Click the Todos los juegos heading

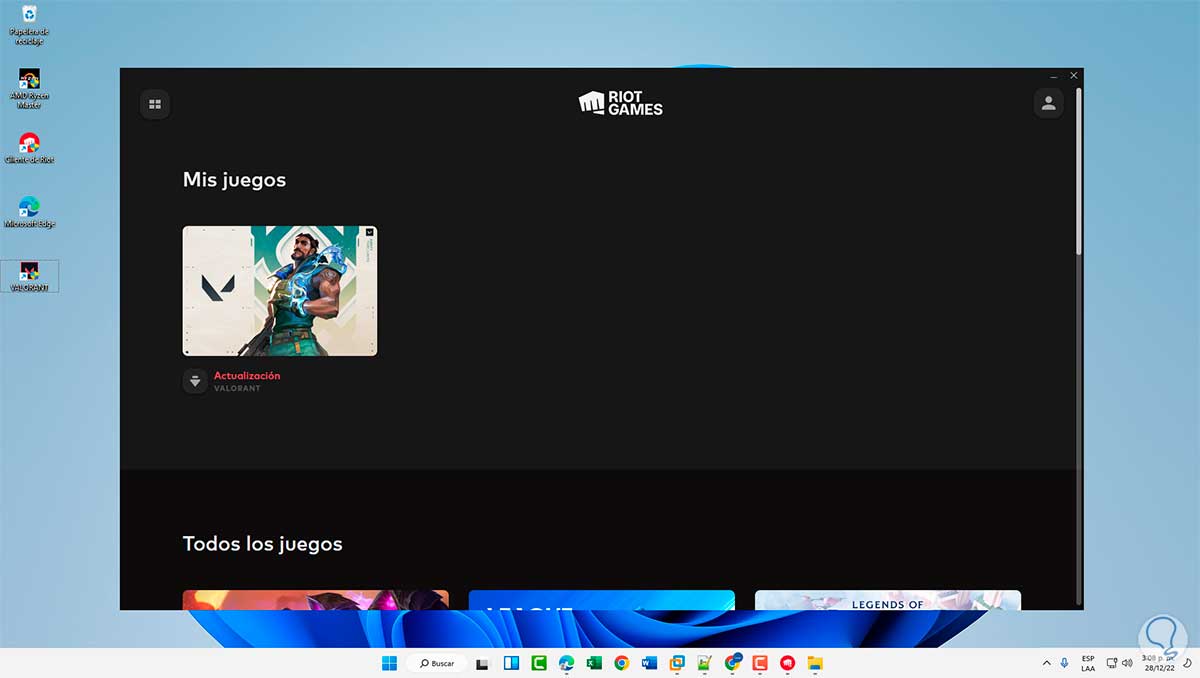tap(262, 544)
